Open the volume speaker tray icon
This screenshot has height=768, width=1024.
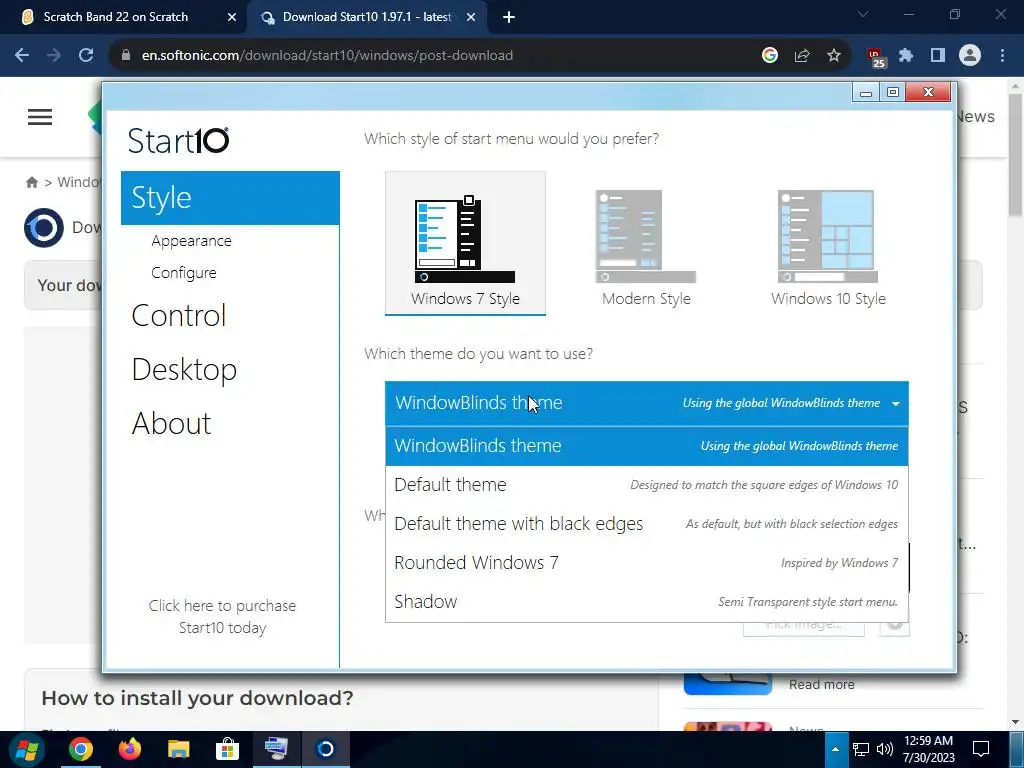point(885,750)
